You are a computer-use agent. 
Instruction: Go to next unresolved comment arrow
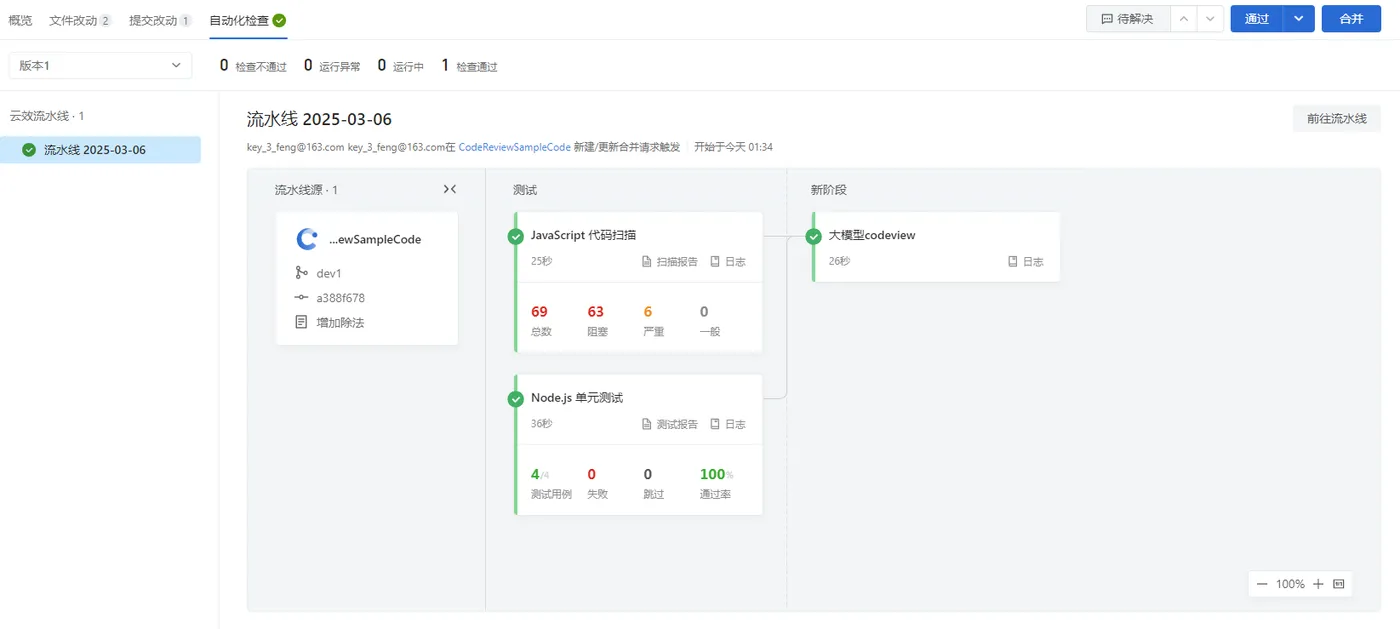[1210, 19]
